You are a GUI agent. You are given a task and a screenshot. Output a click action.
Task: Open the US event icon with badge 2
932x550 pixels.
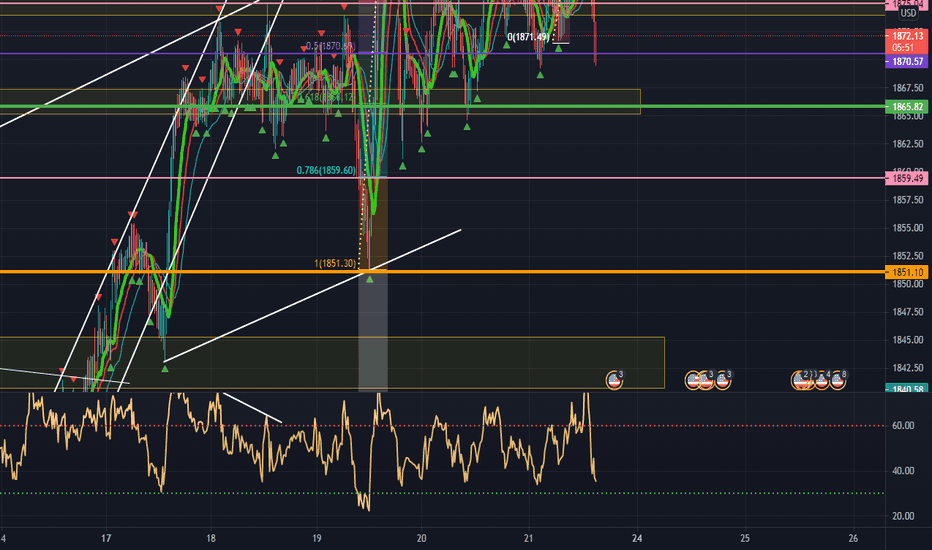[x=800, y=380]
